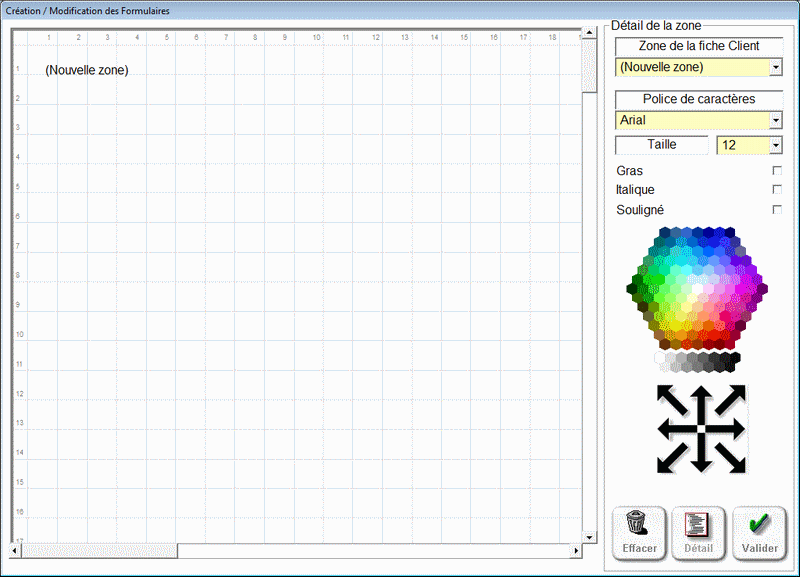The height and width of the screenshot is (577, 800).
Task: Click the Détail de la zone group title
Action: (656, 26)
